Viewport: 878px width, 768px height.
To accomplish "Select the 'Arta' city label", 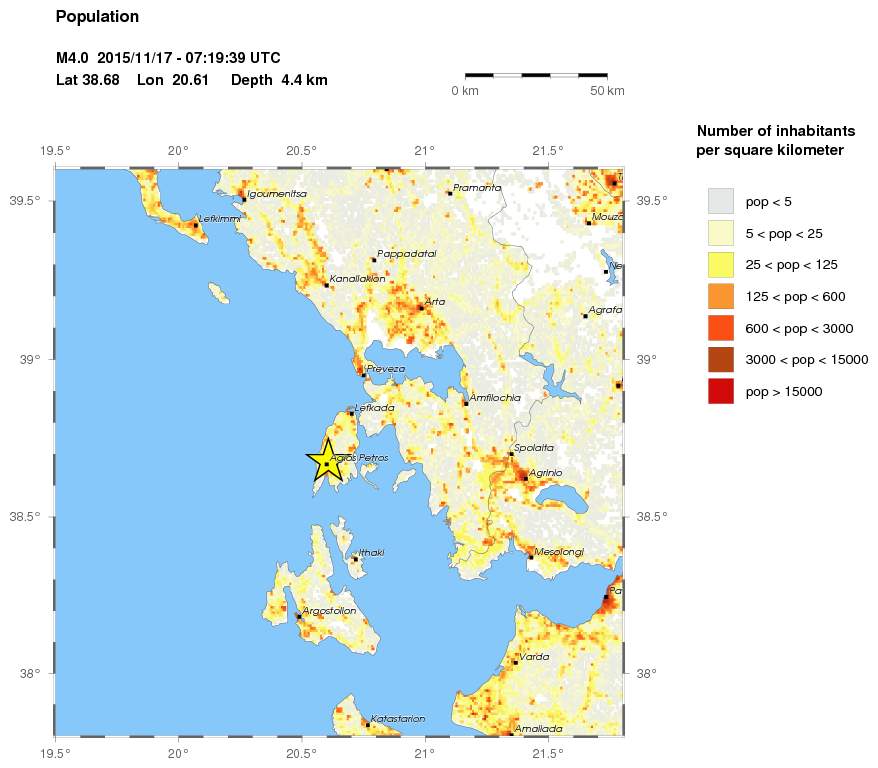I will [435, 302].
